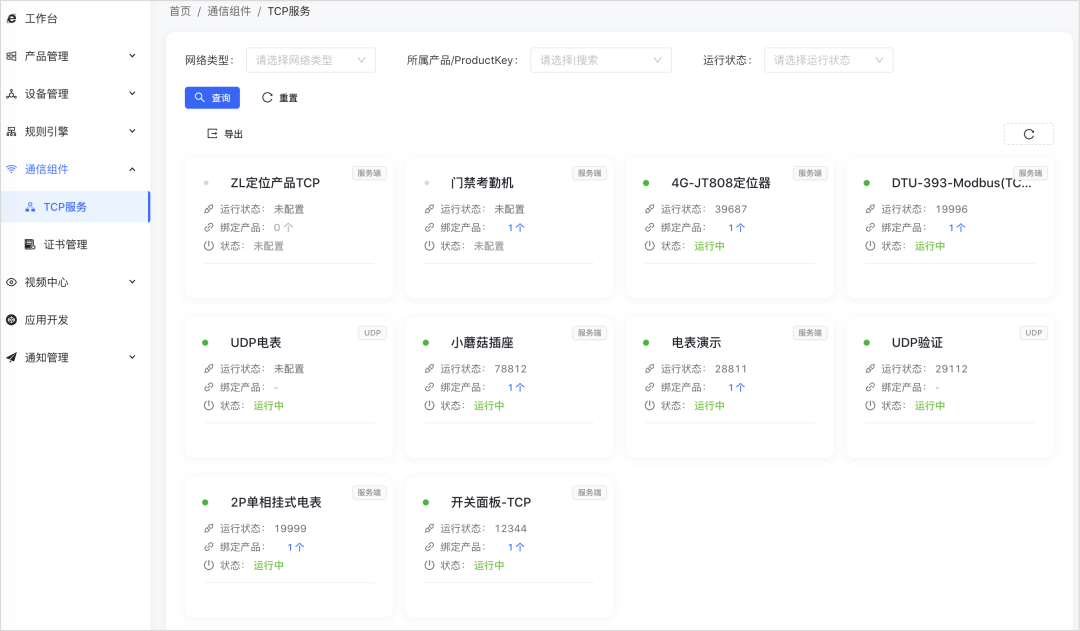Select the TCP服务 menu item
The width and height of the screenshot is (1080, 631).
tap(74, 207)
